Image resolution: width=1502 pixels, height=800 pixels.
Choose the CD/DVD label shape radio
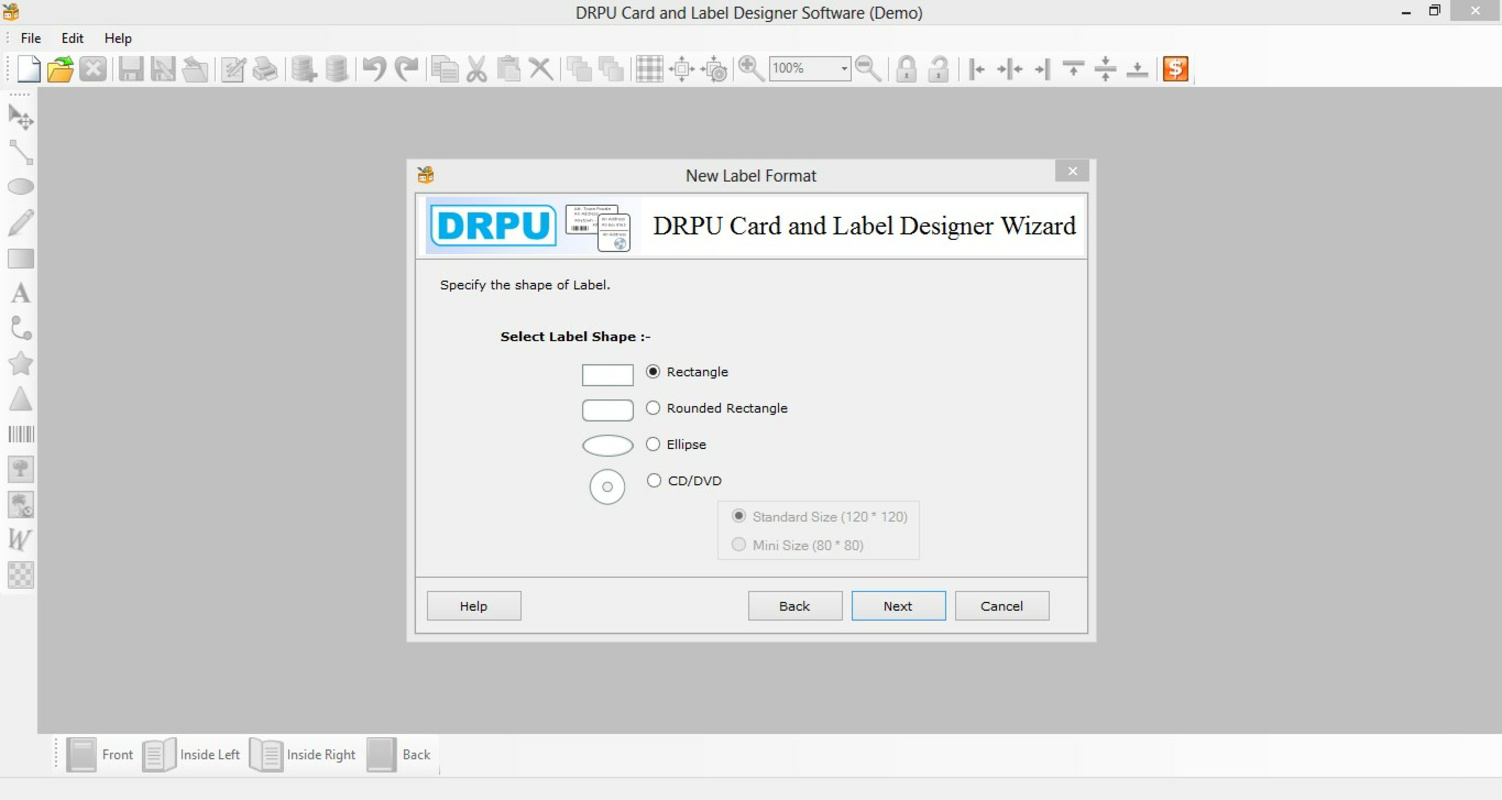coord(654,480)
